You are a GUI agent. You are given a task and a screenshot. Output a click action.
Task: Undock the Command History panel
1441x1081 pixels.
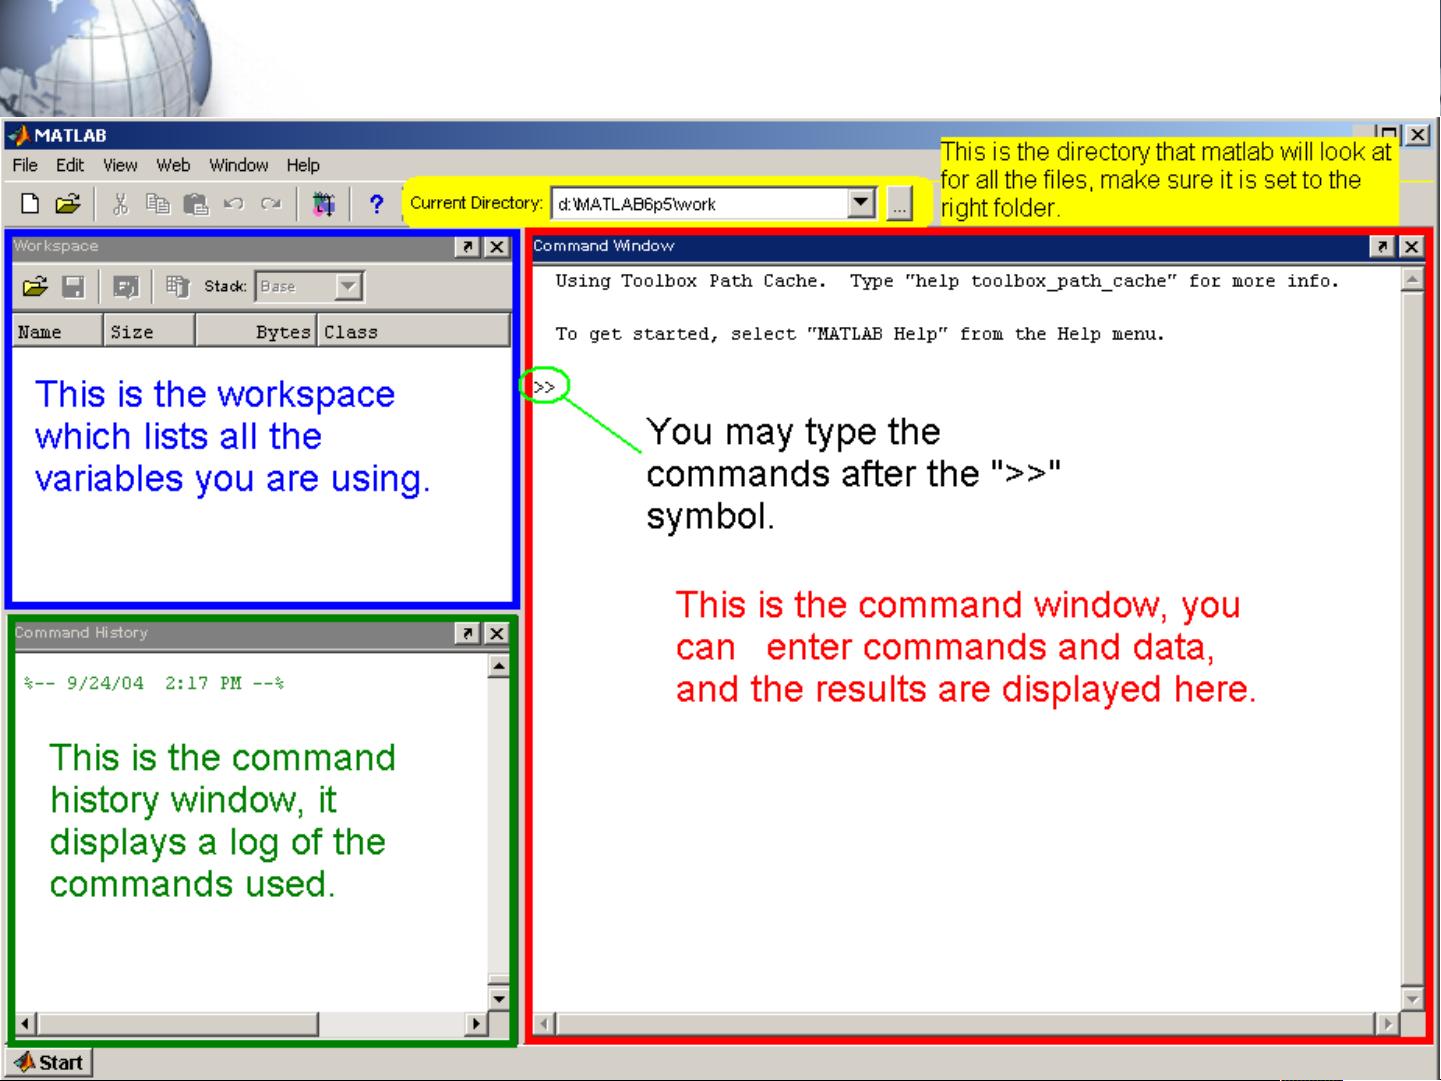coord(467,633)
